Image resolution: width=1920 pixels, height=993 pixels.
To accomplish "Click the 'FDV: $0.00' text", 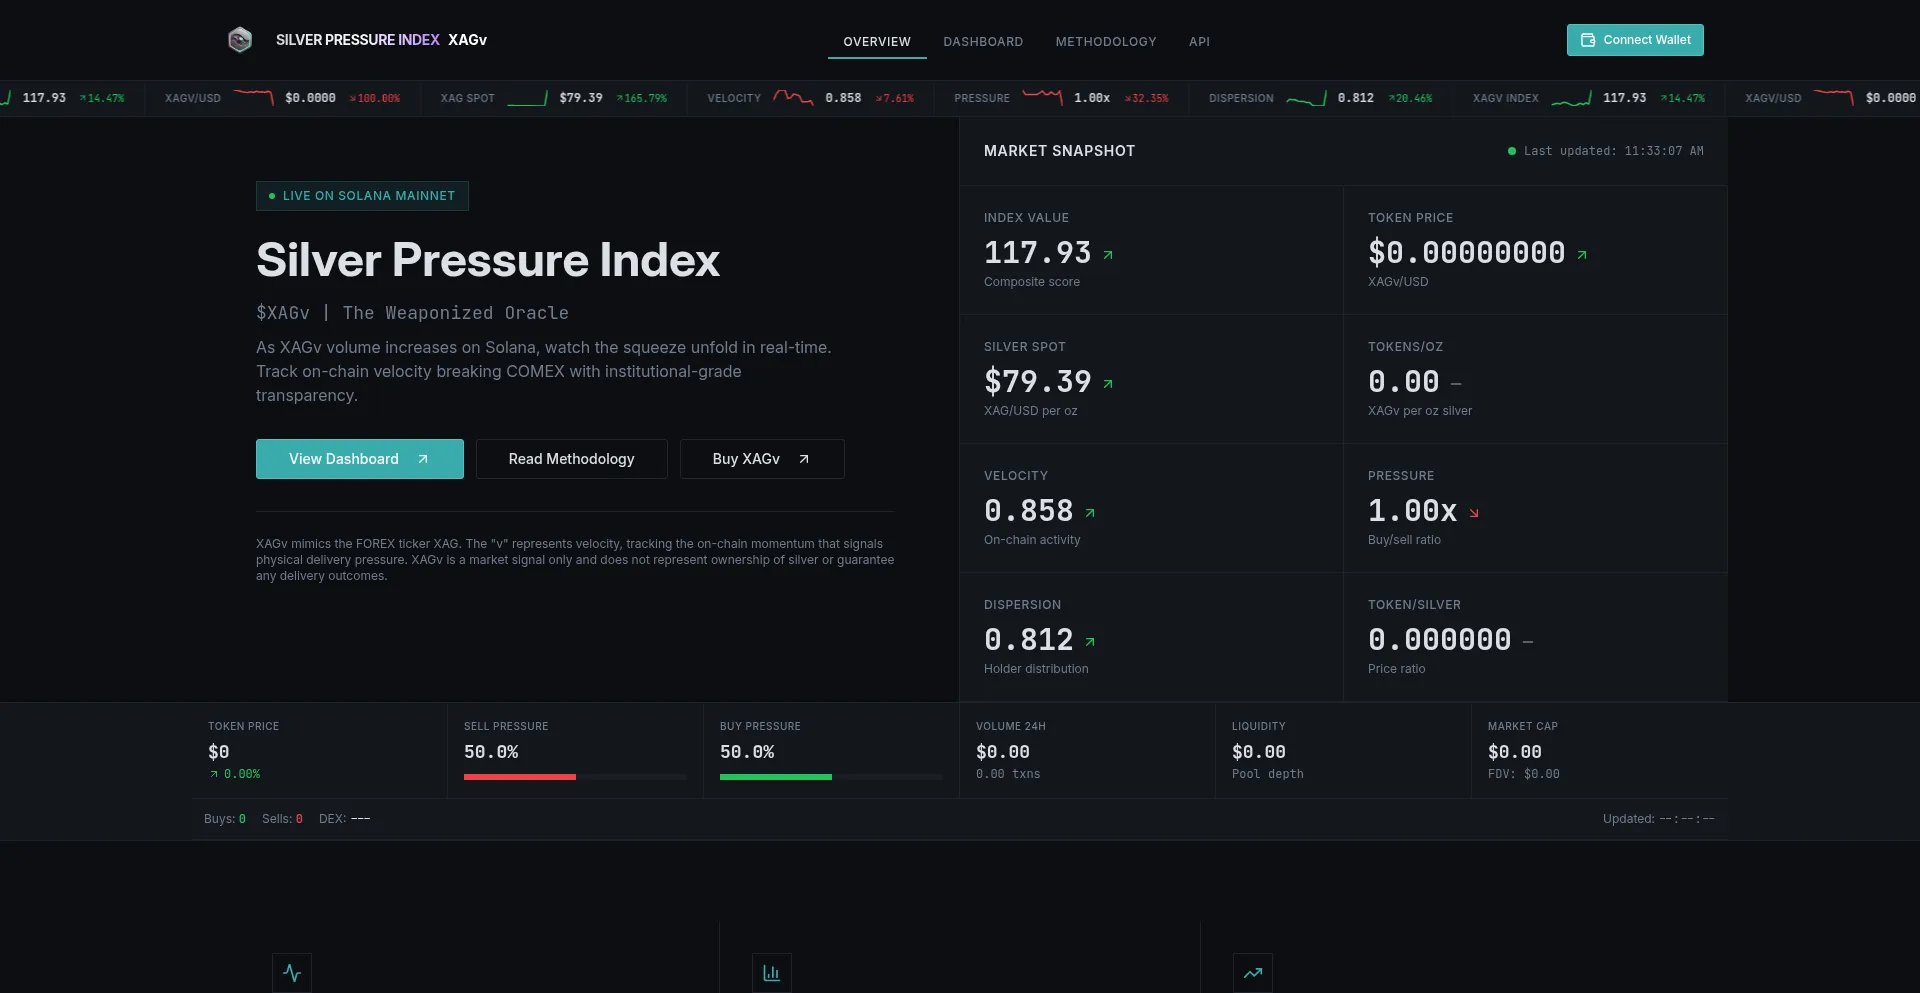I will pyautogui.click(x=1524, y=774).
